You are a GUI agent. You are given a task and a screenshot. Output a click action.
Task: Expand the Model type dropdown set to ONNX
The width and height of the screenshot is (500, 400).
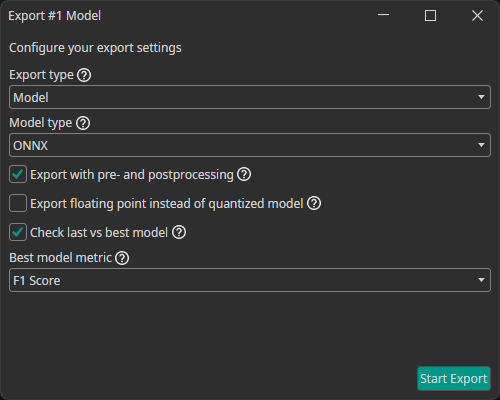250,145
